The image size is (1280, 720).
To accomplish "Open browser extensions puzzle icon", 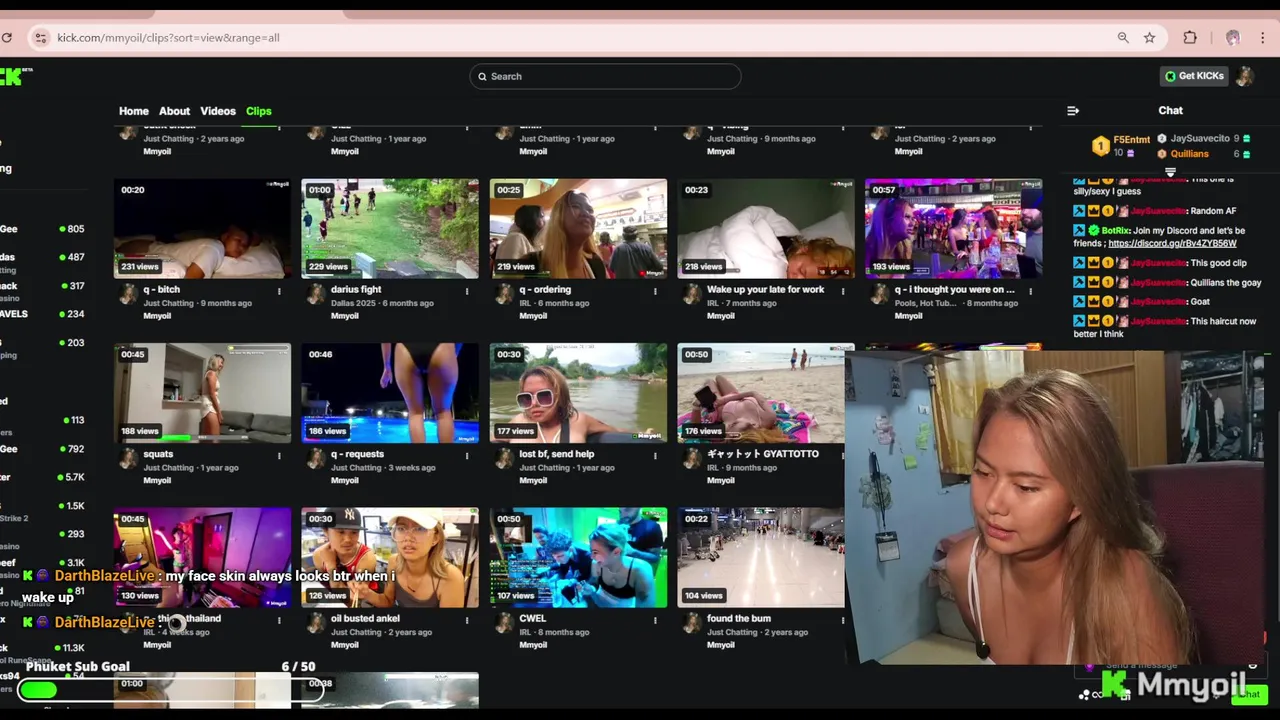I will [x=1190, y=38].
